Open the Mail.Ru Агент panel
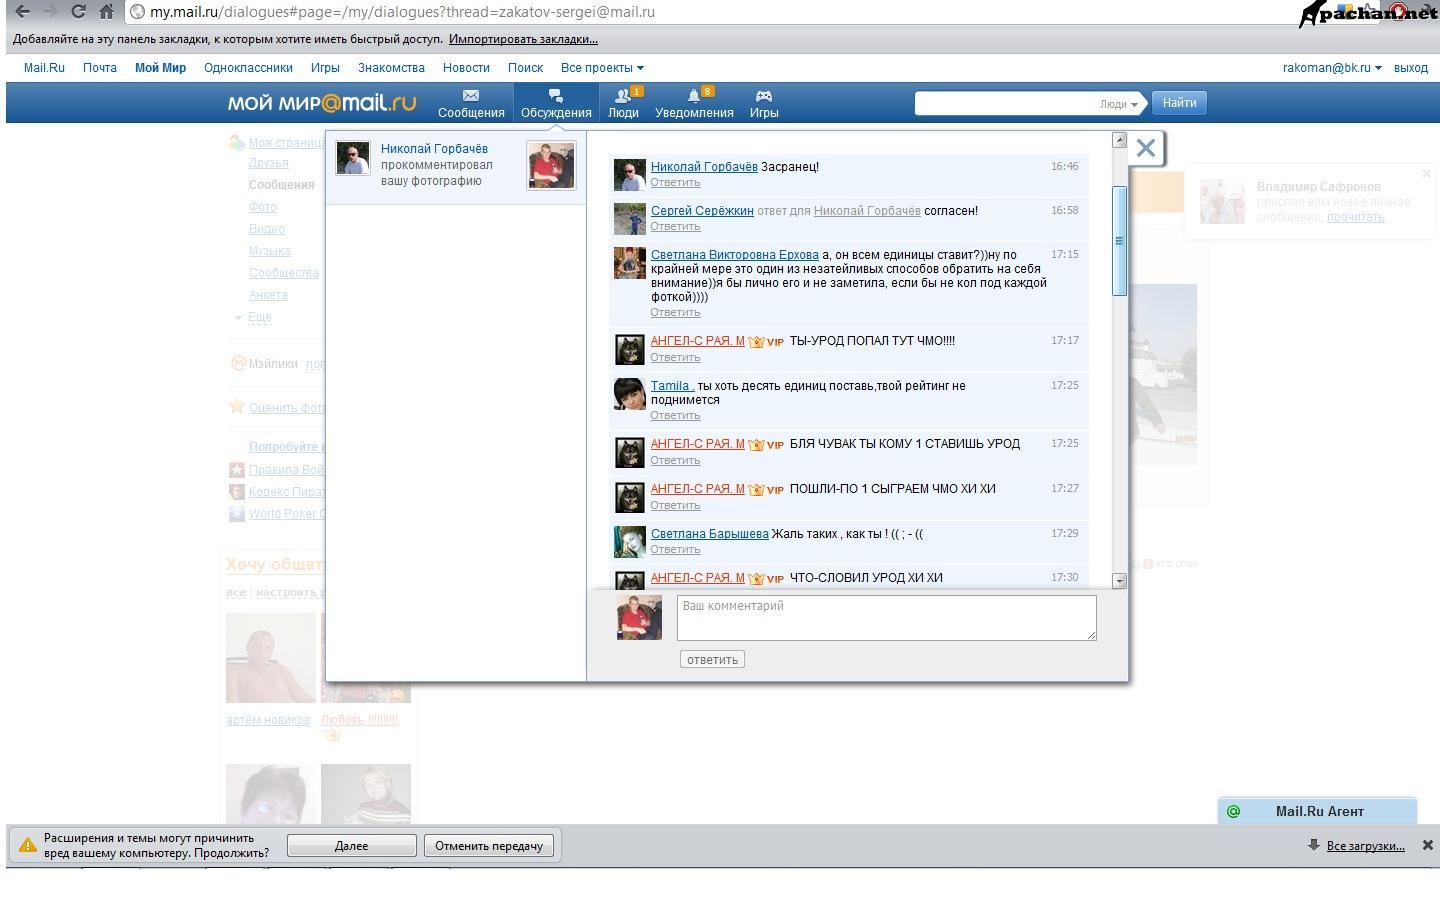Viewport: 1440px width, 900px height. pos(1318,811)
